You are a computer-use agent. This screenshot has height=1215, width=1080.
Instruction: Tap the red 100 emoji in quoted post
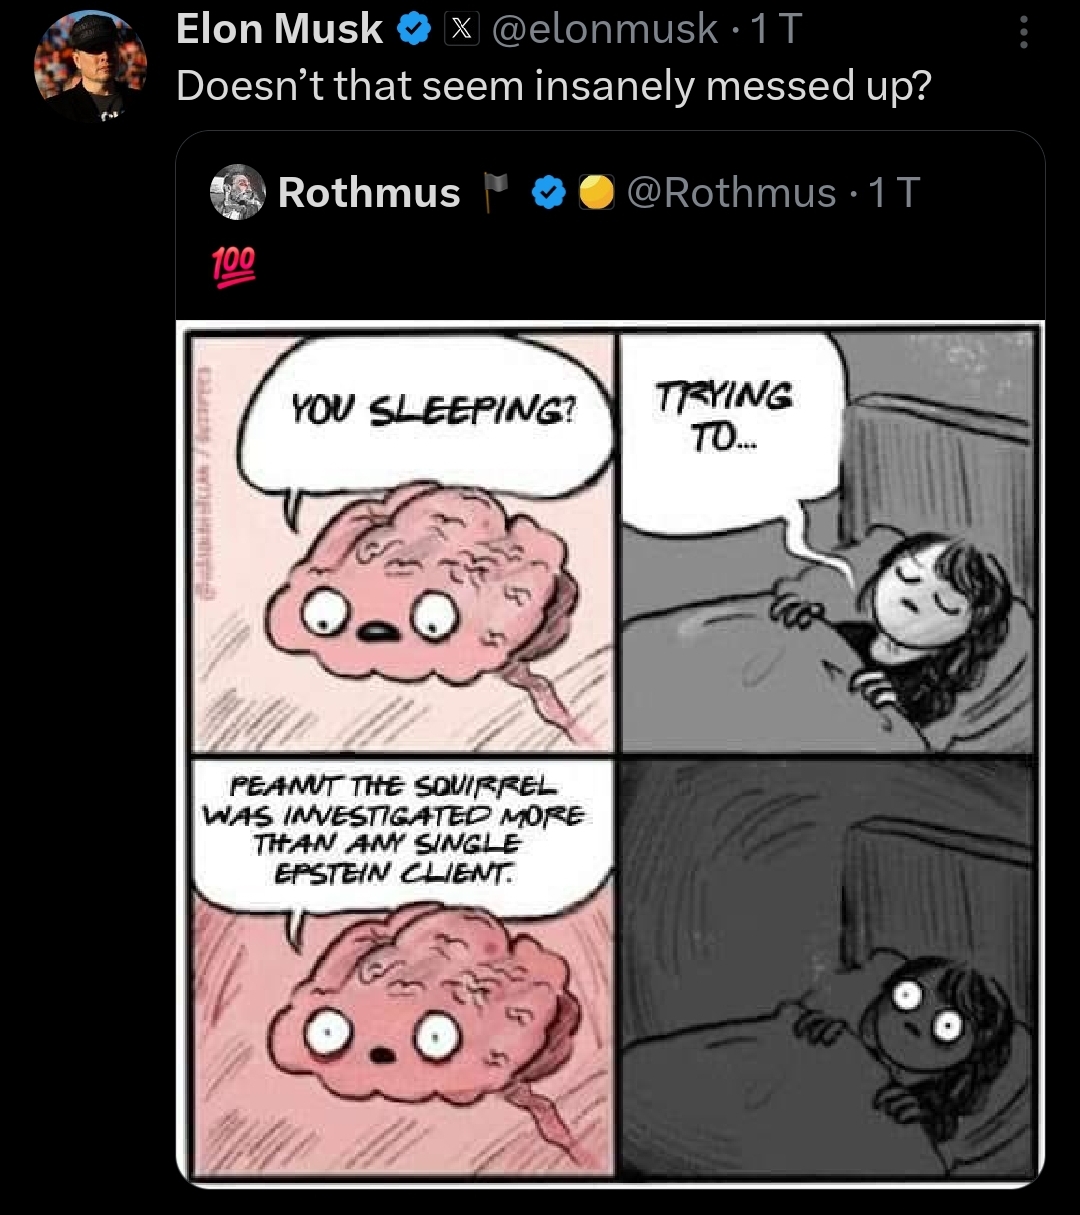click(x=232, y=266)
